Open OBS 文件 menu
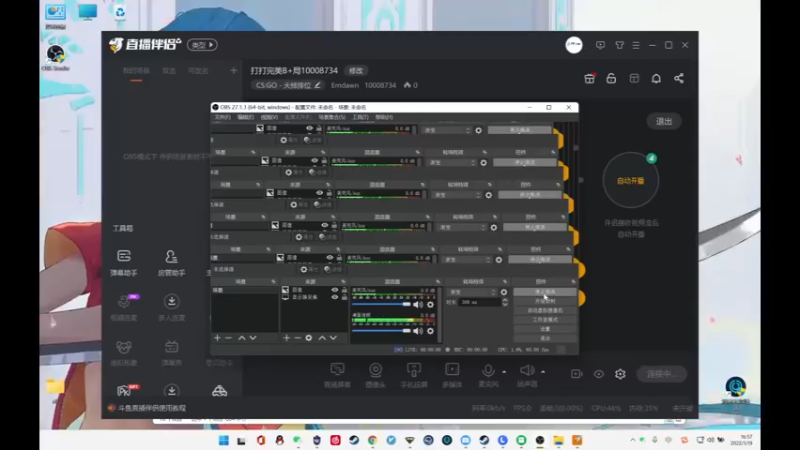The height and width of the screenshot is (450, 800). tap(222, 117)
